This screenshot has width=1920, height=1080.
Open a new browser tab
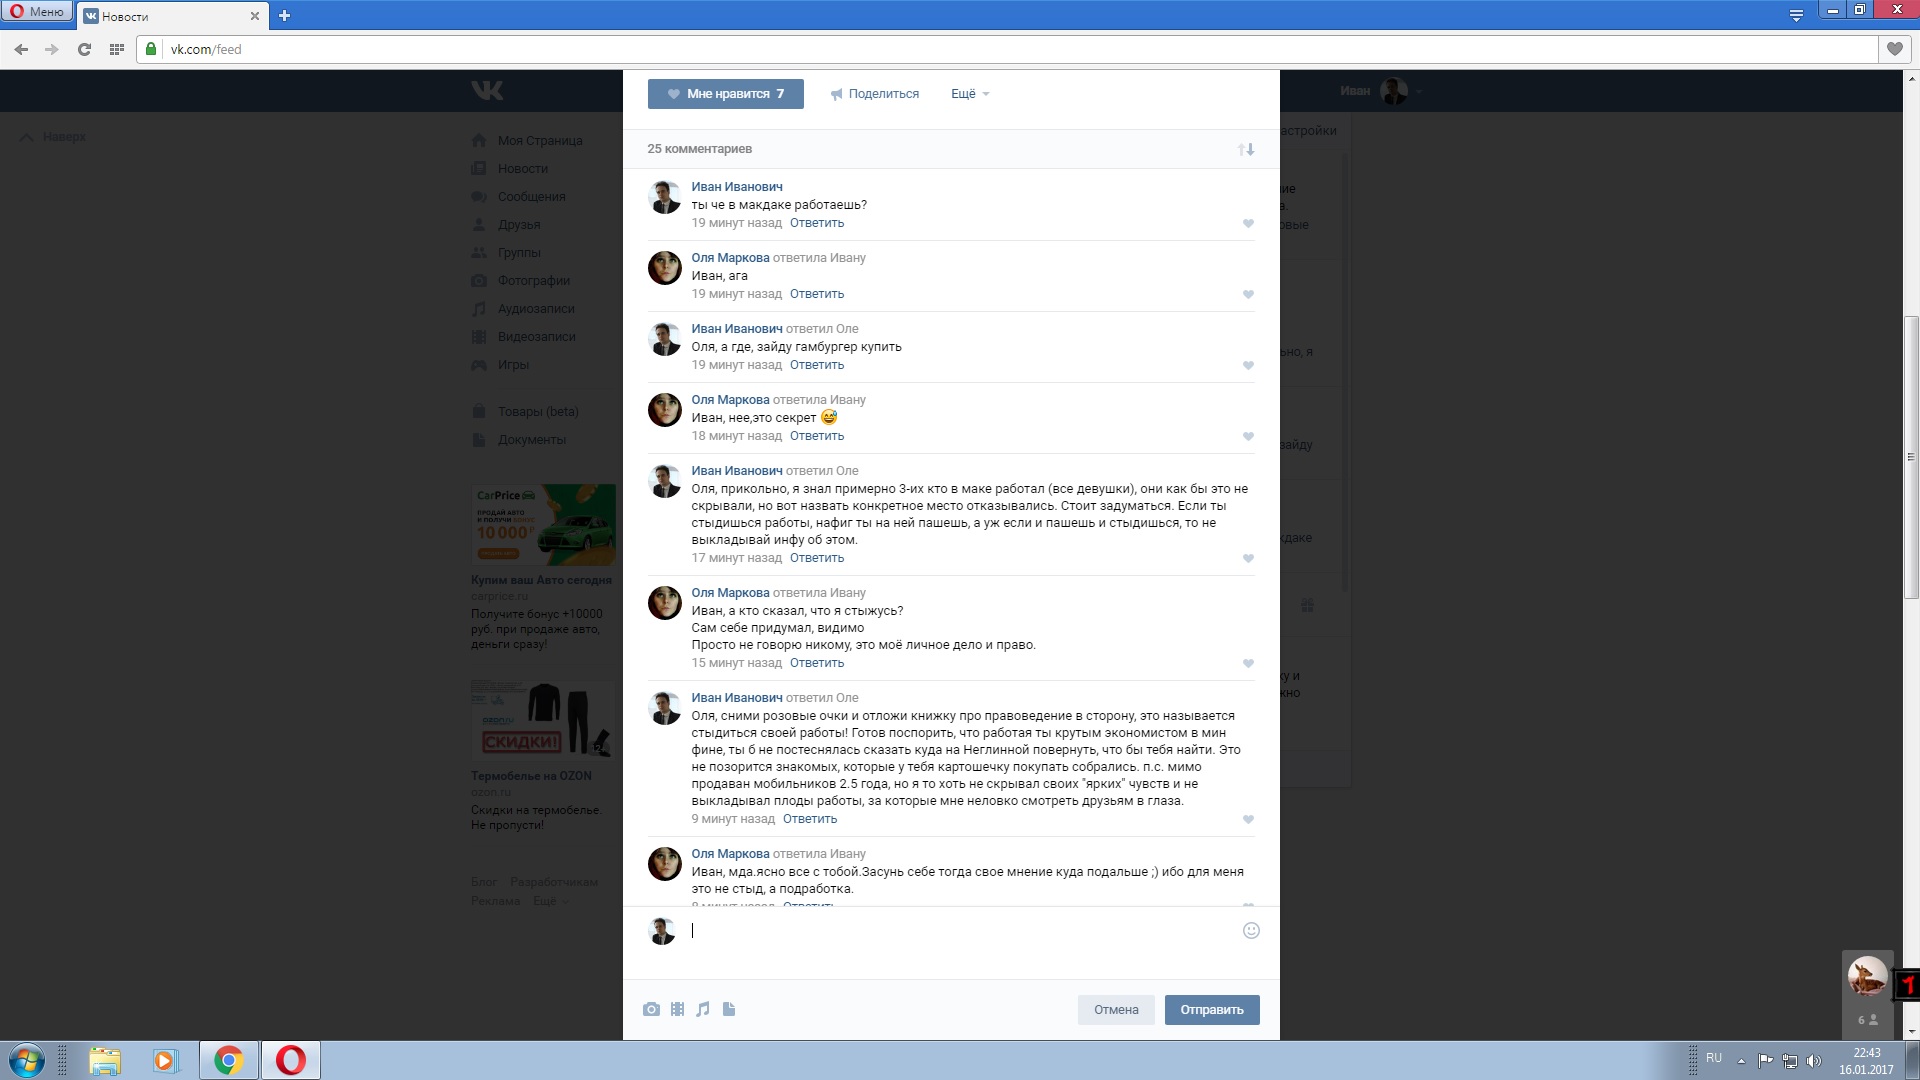(284, 15)
